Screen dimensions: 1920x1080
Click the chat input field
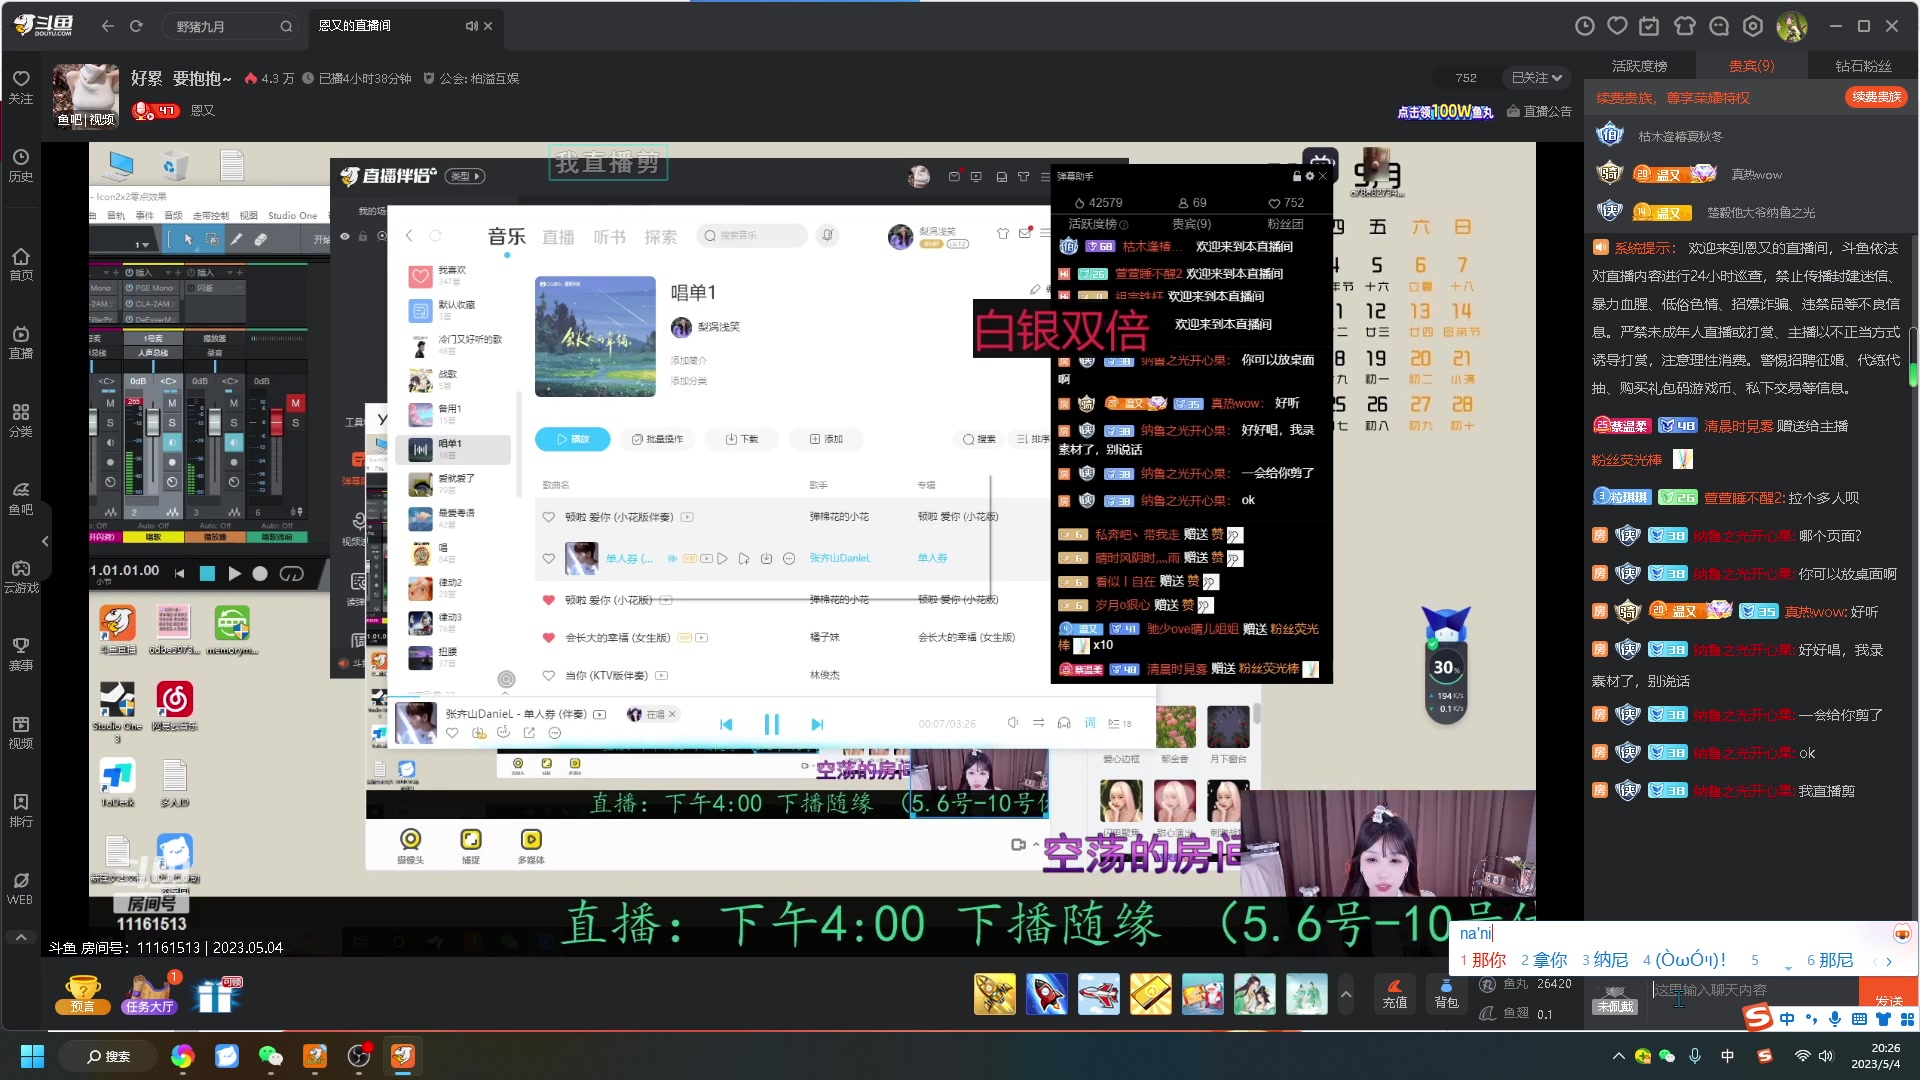pyautogui.click(x=1754, y=990)
